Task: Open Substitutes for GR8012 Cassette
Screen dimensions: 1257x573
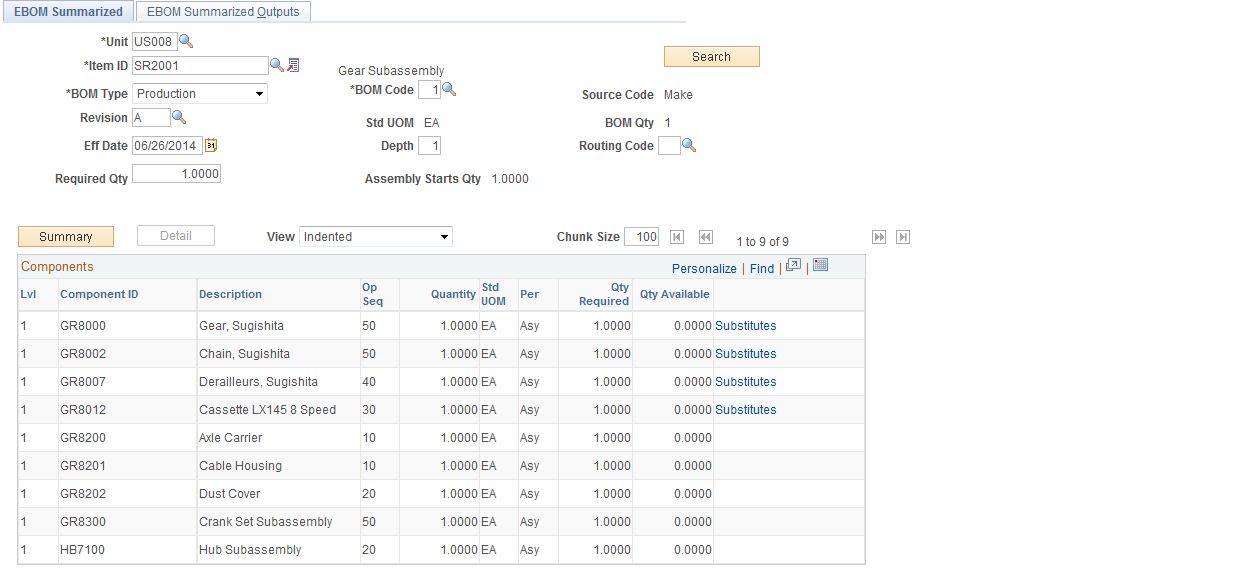Action: click(x=746, y=410)
